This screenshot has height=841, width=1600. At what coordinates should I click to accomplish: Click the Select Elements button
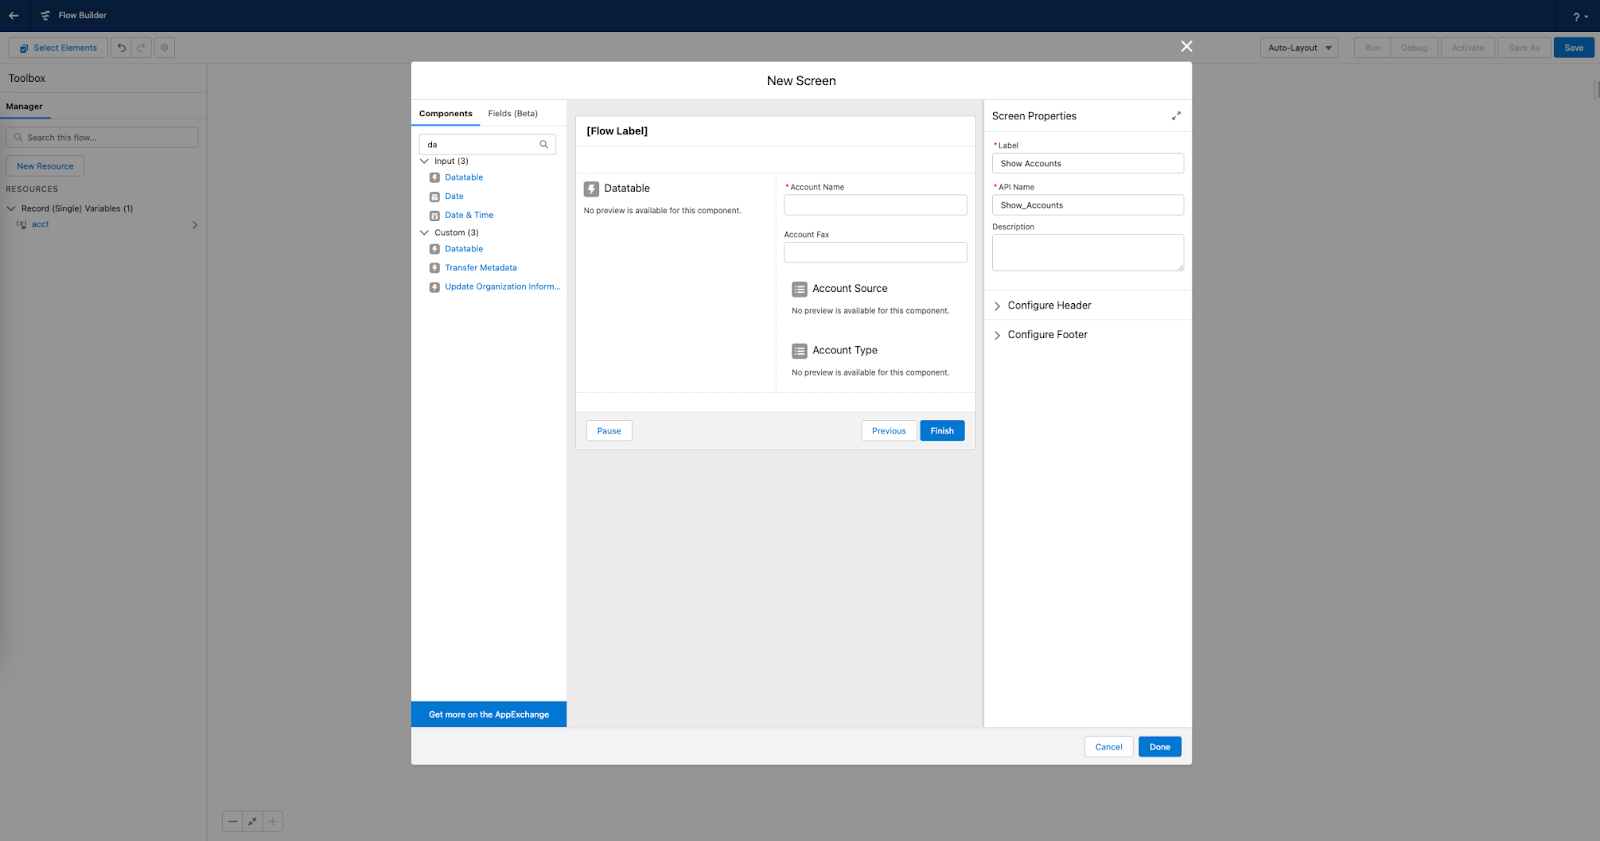[x=58, y=48]
